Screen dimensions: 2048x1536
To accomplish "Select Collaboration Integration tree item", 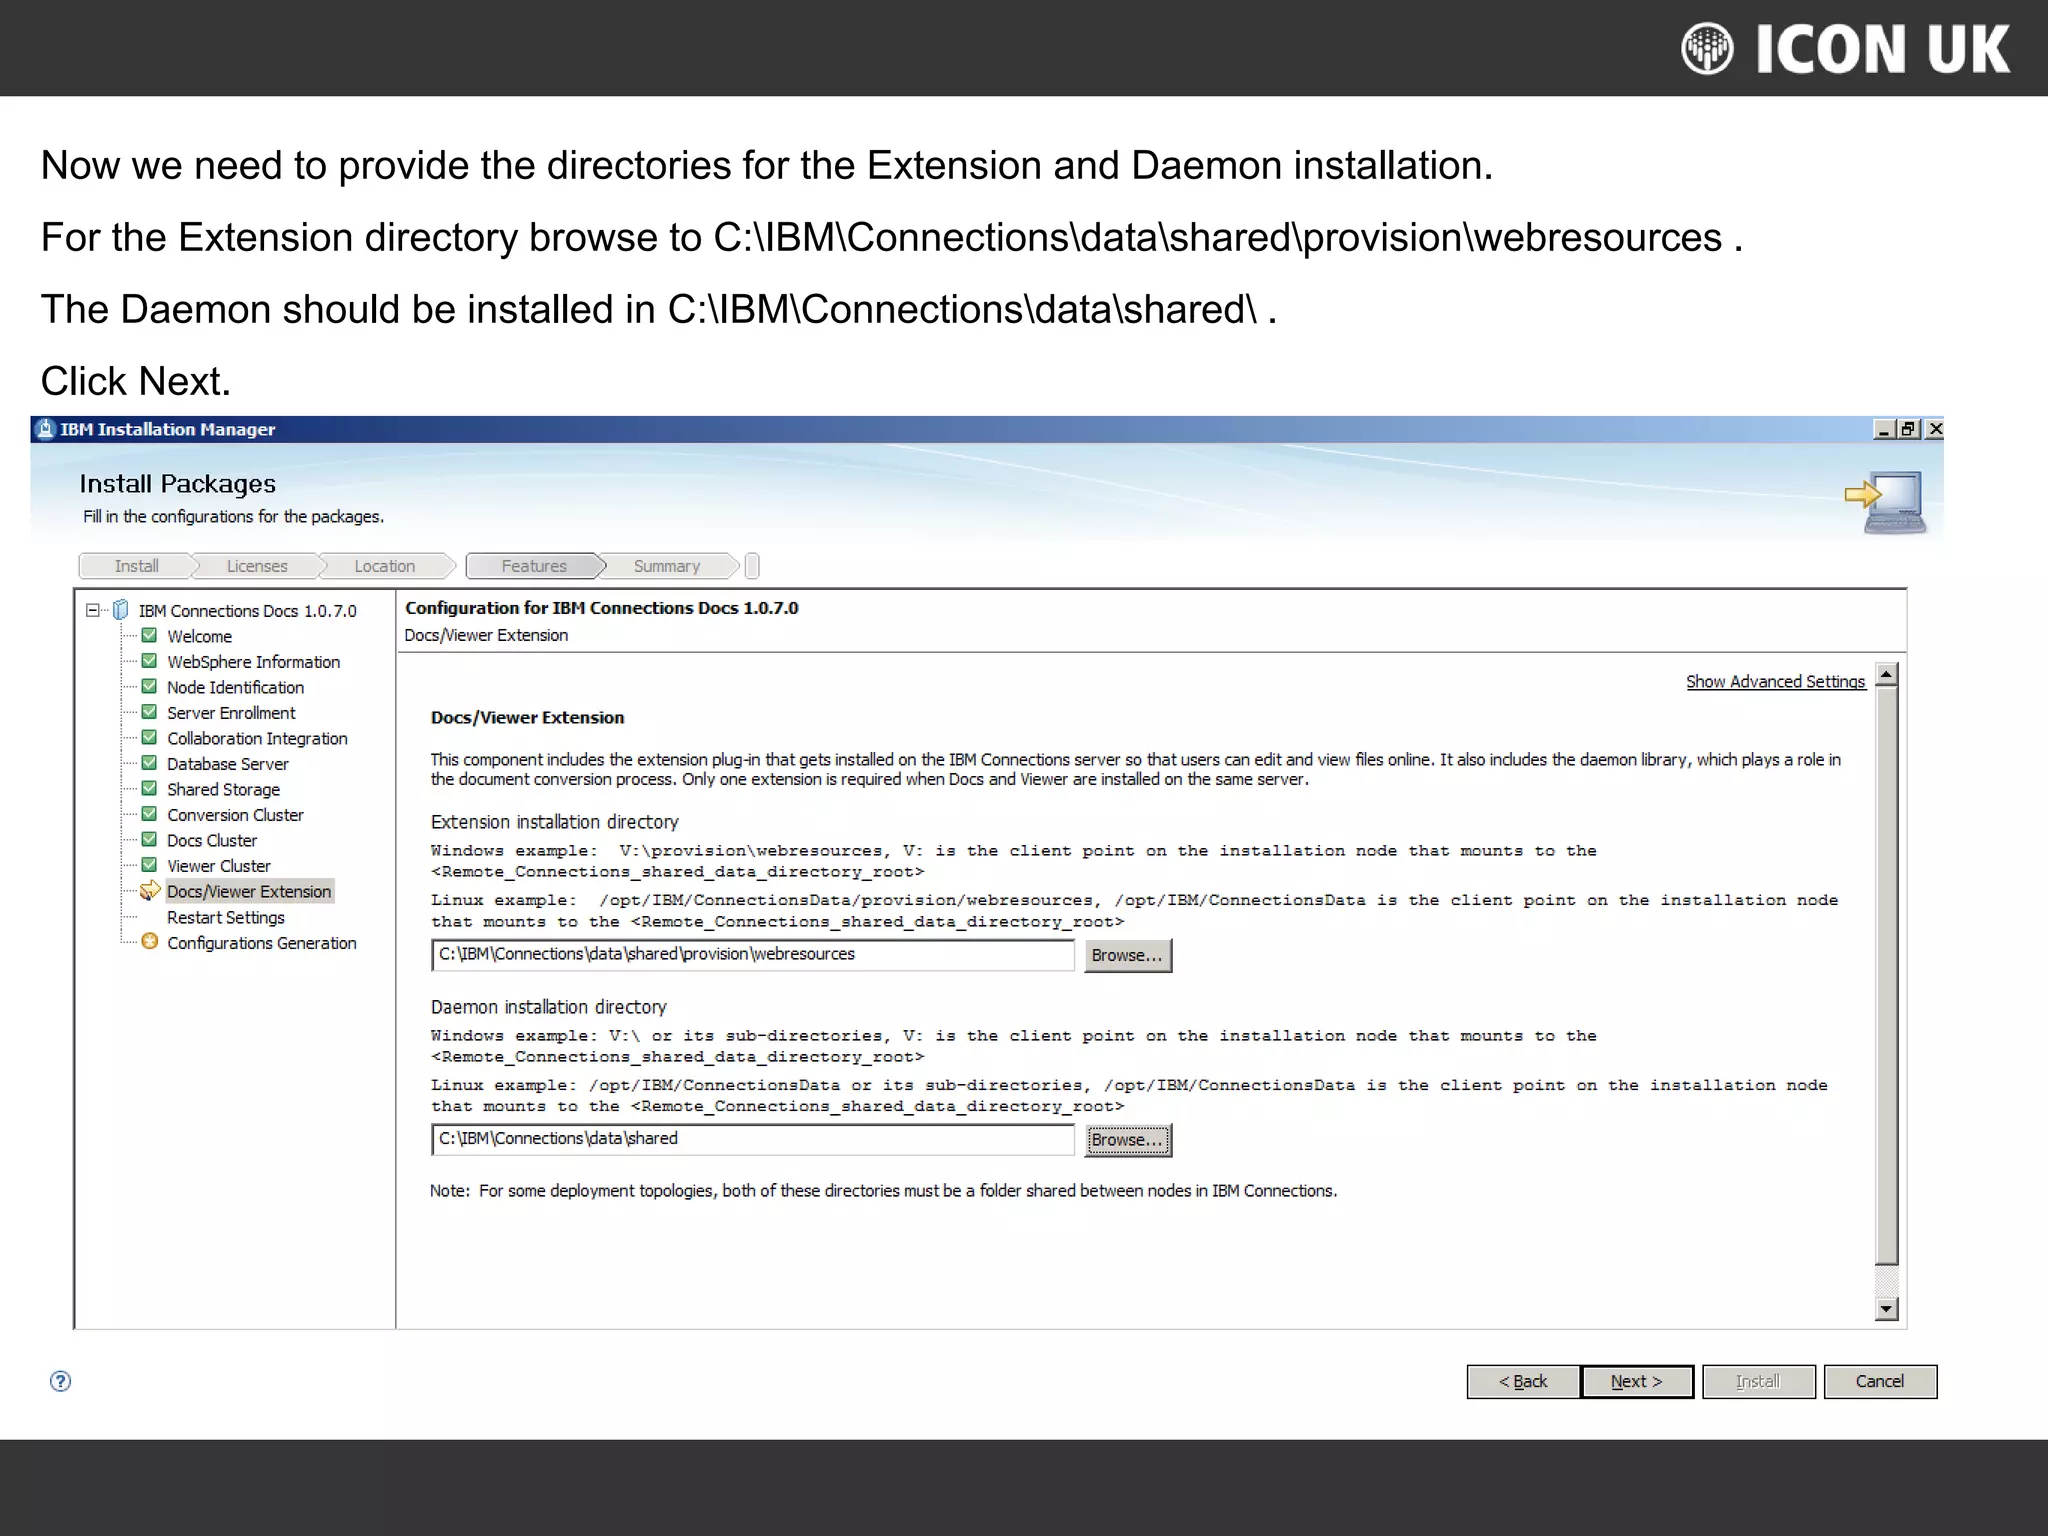I will click(x=257, y=738).
